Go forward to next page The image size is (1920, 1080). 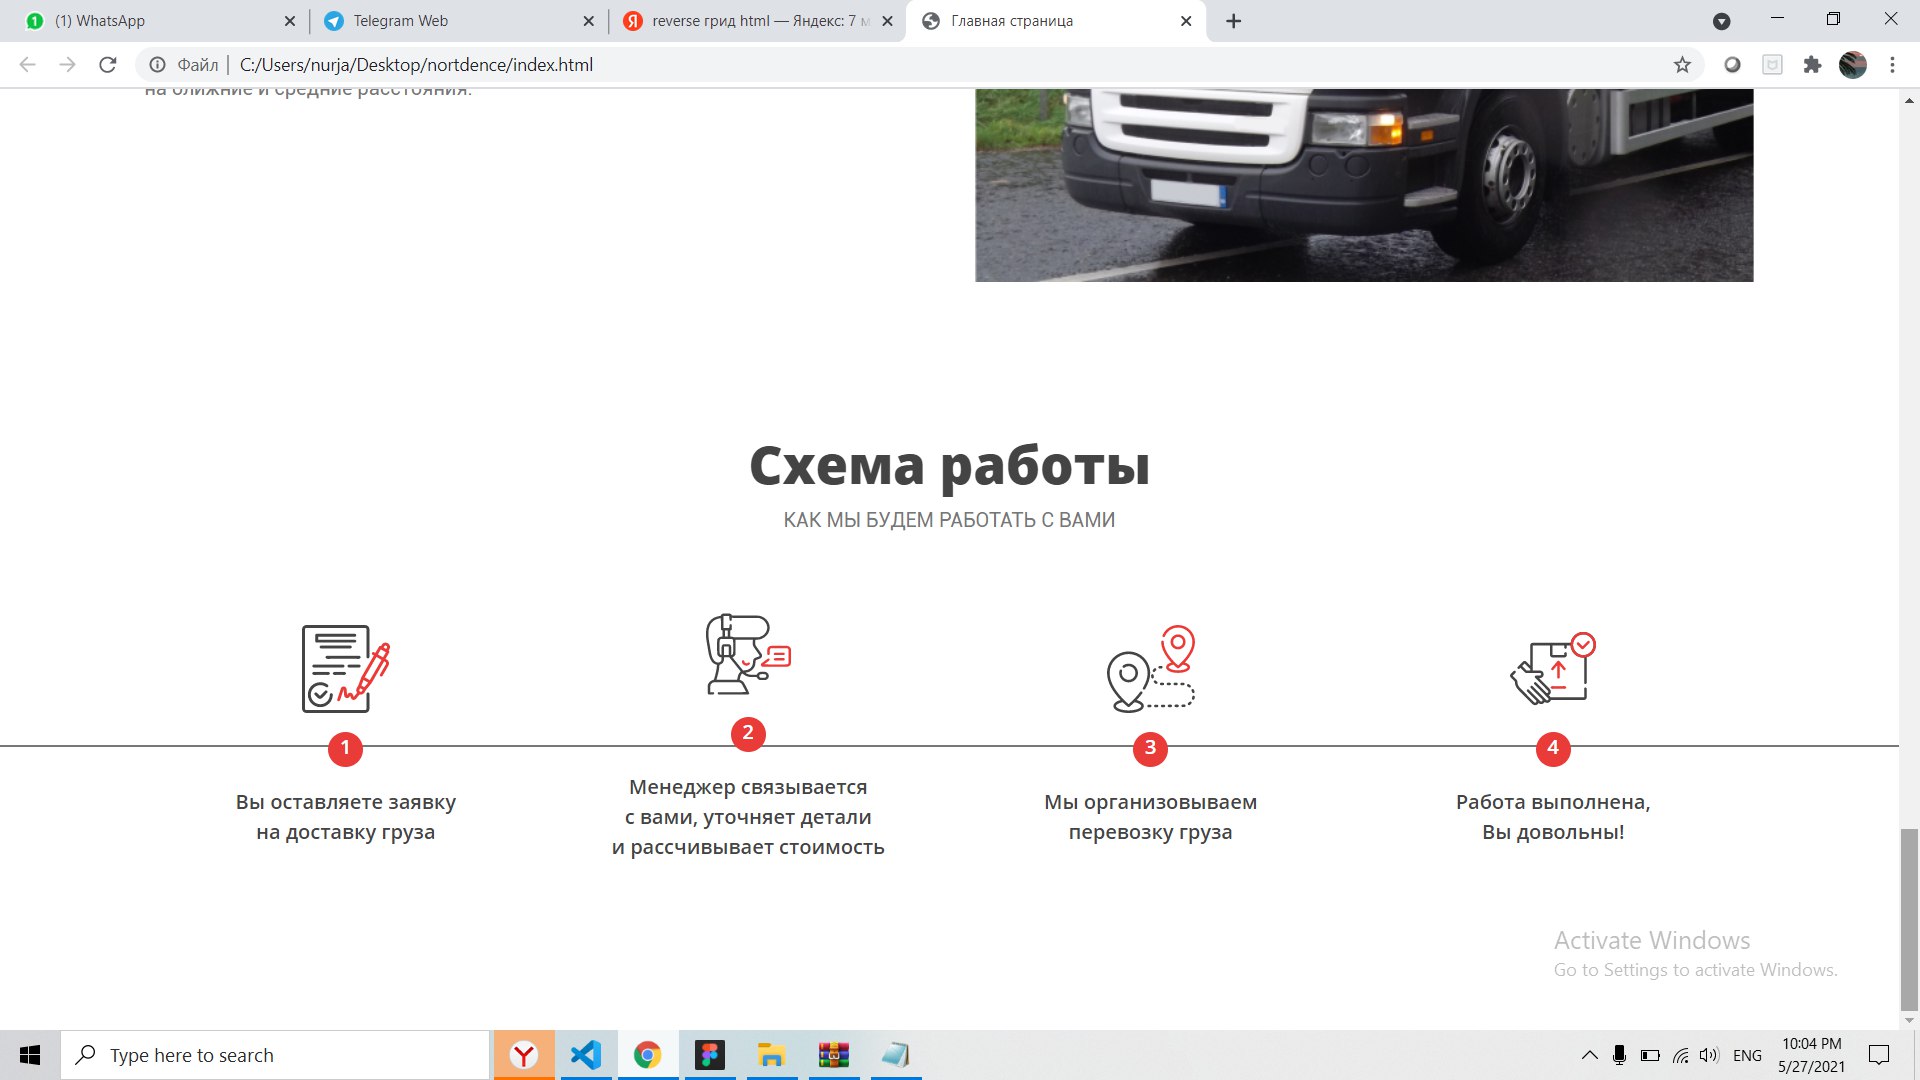pyautogui.click(x=67, y=65)
